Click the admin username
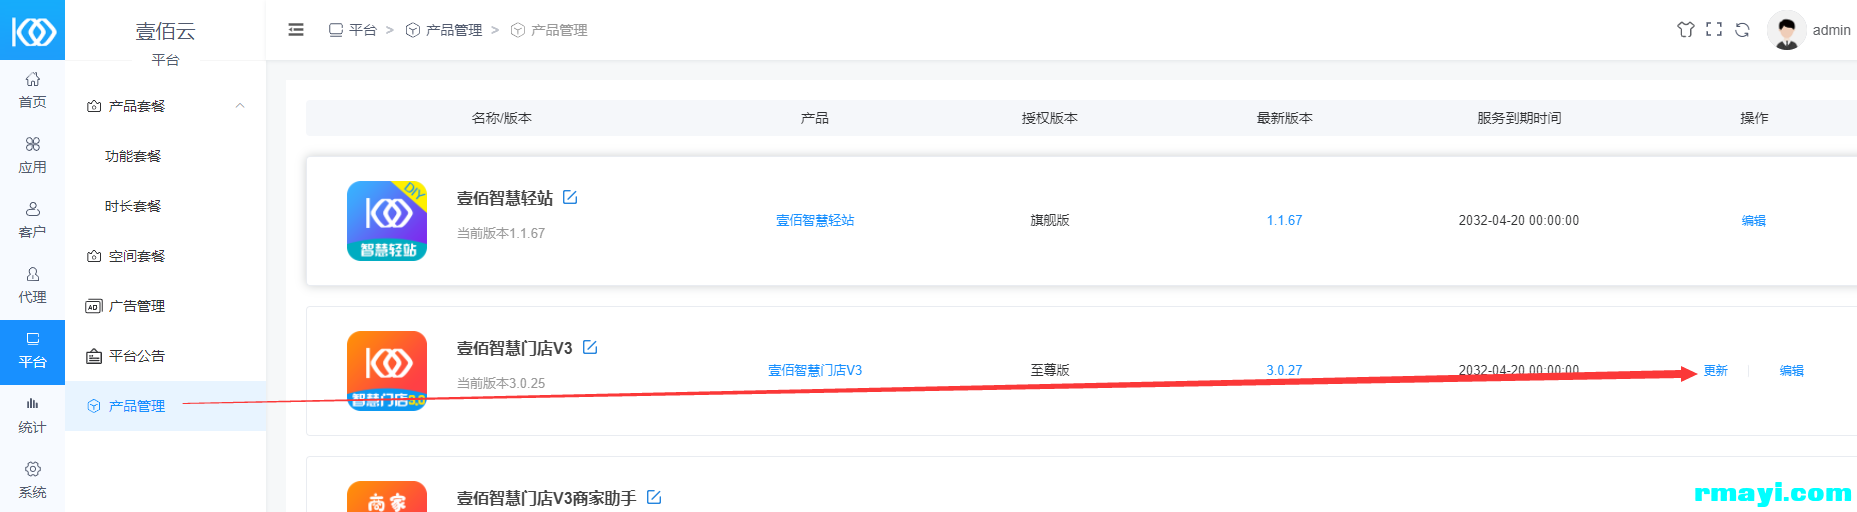The image size is (1857, 512). (x=1832, y=30)
